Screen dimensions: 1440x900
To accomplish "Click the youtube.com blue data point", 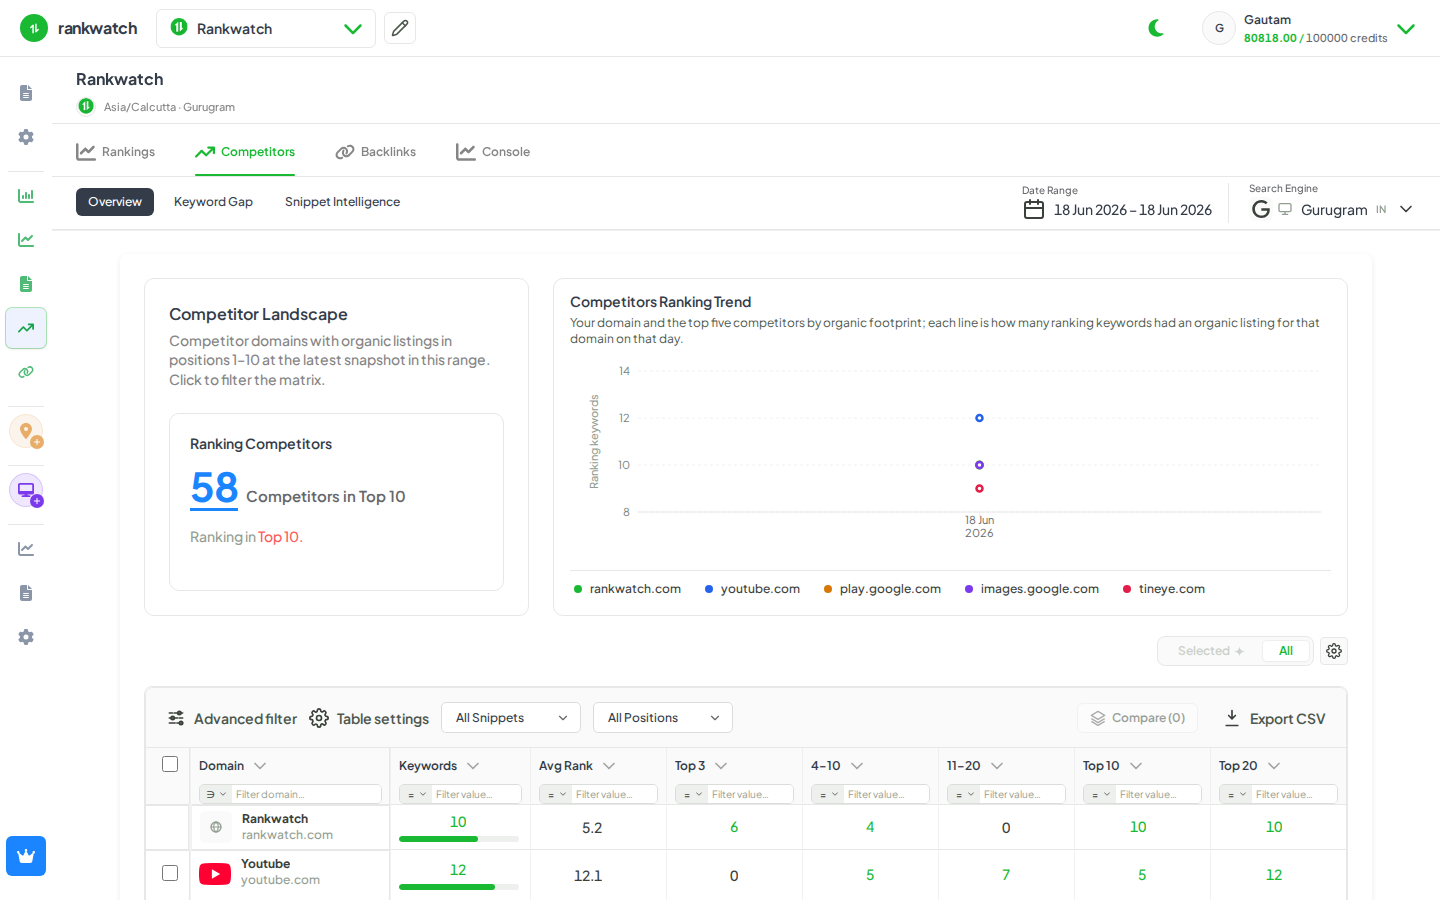I will click(x=979, y=418).
